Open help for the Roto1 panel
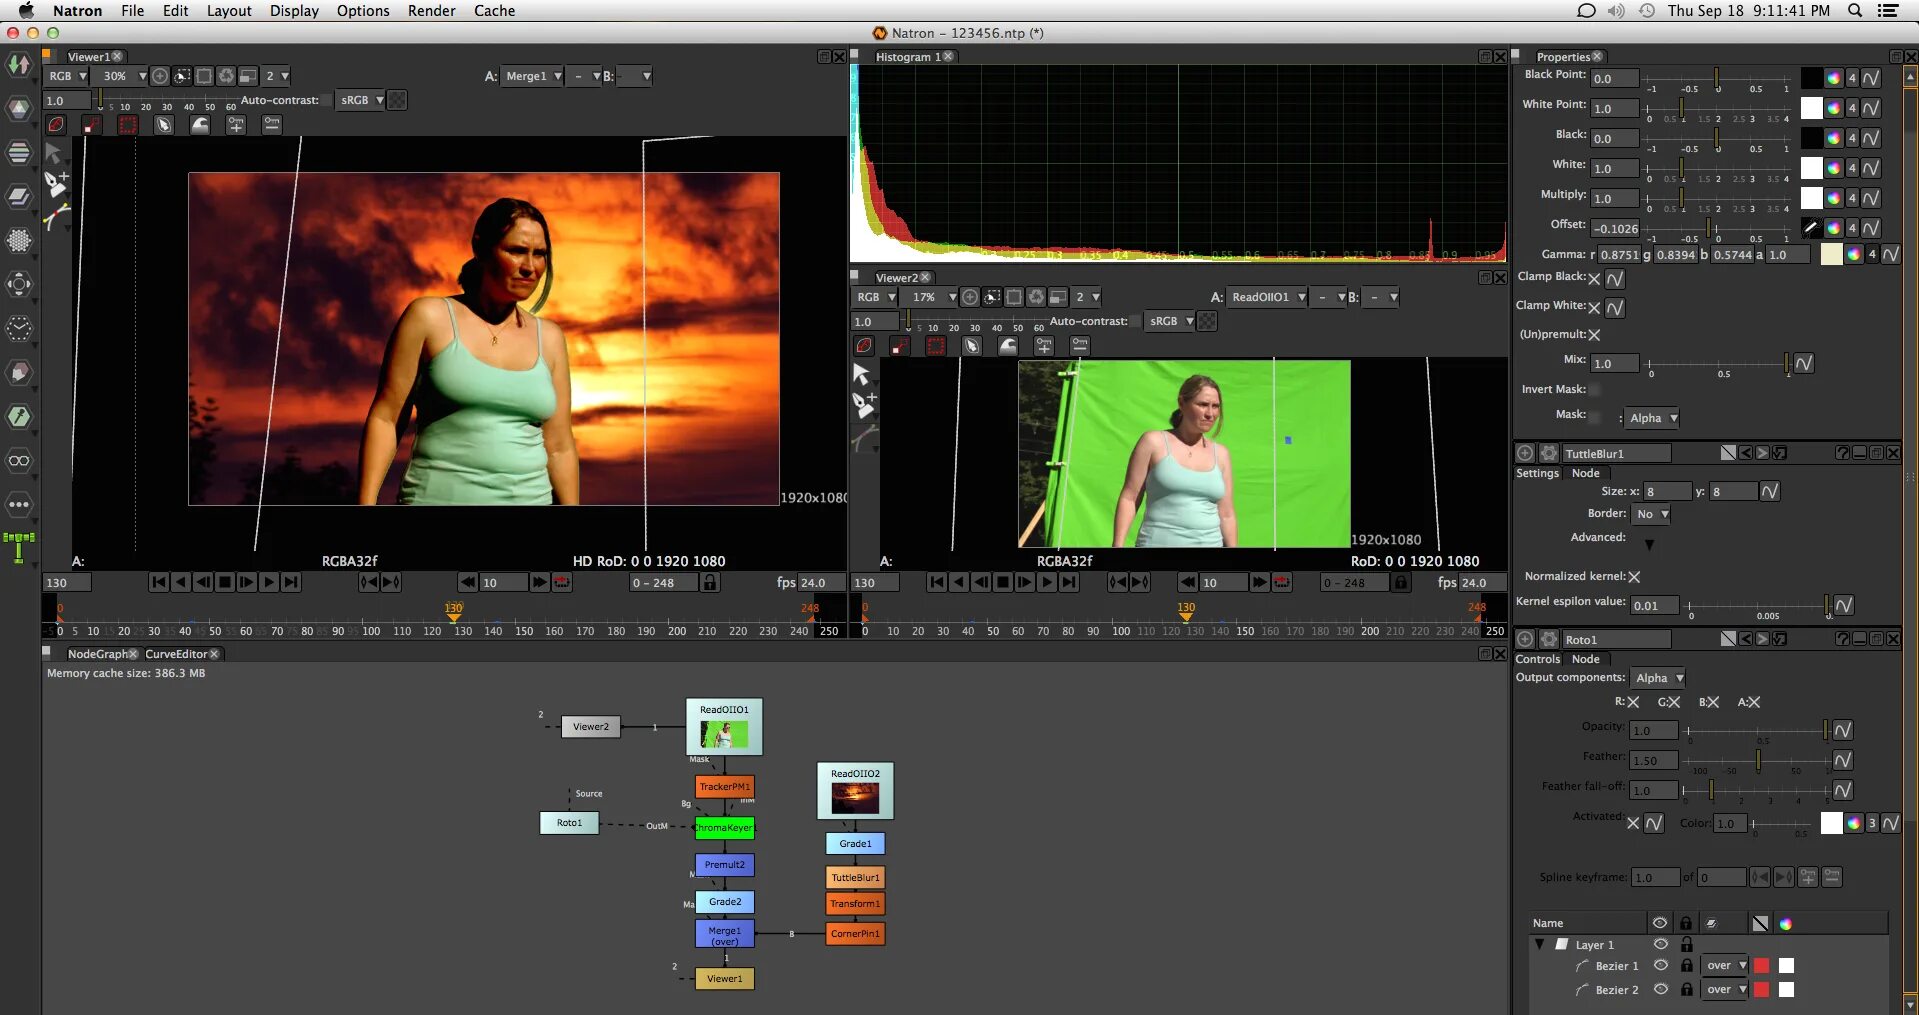This screenshot has height=1015, width=1919. pos(1842,639)
